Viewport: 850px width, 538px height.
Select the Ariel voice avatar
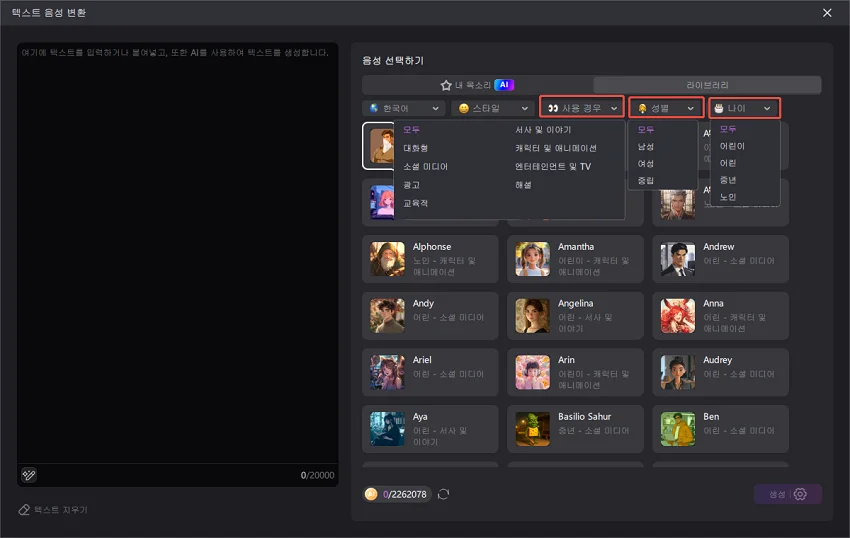click(387, 373)
